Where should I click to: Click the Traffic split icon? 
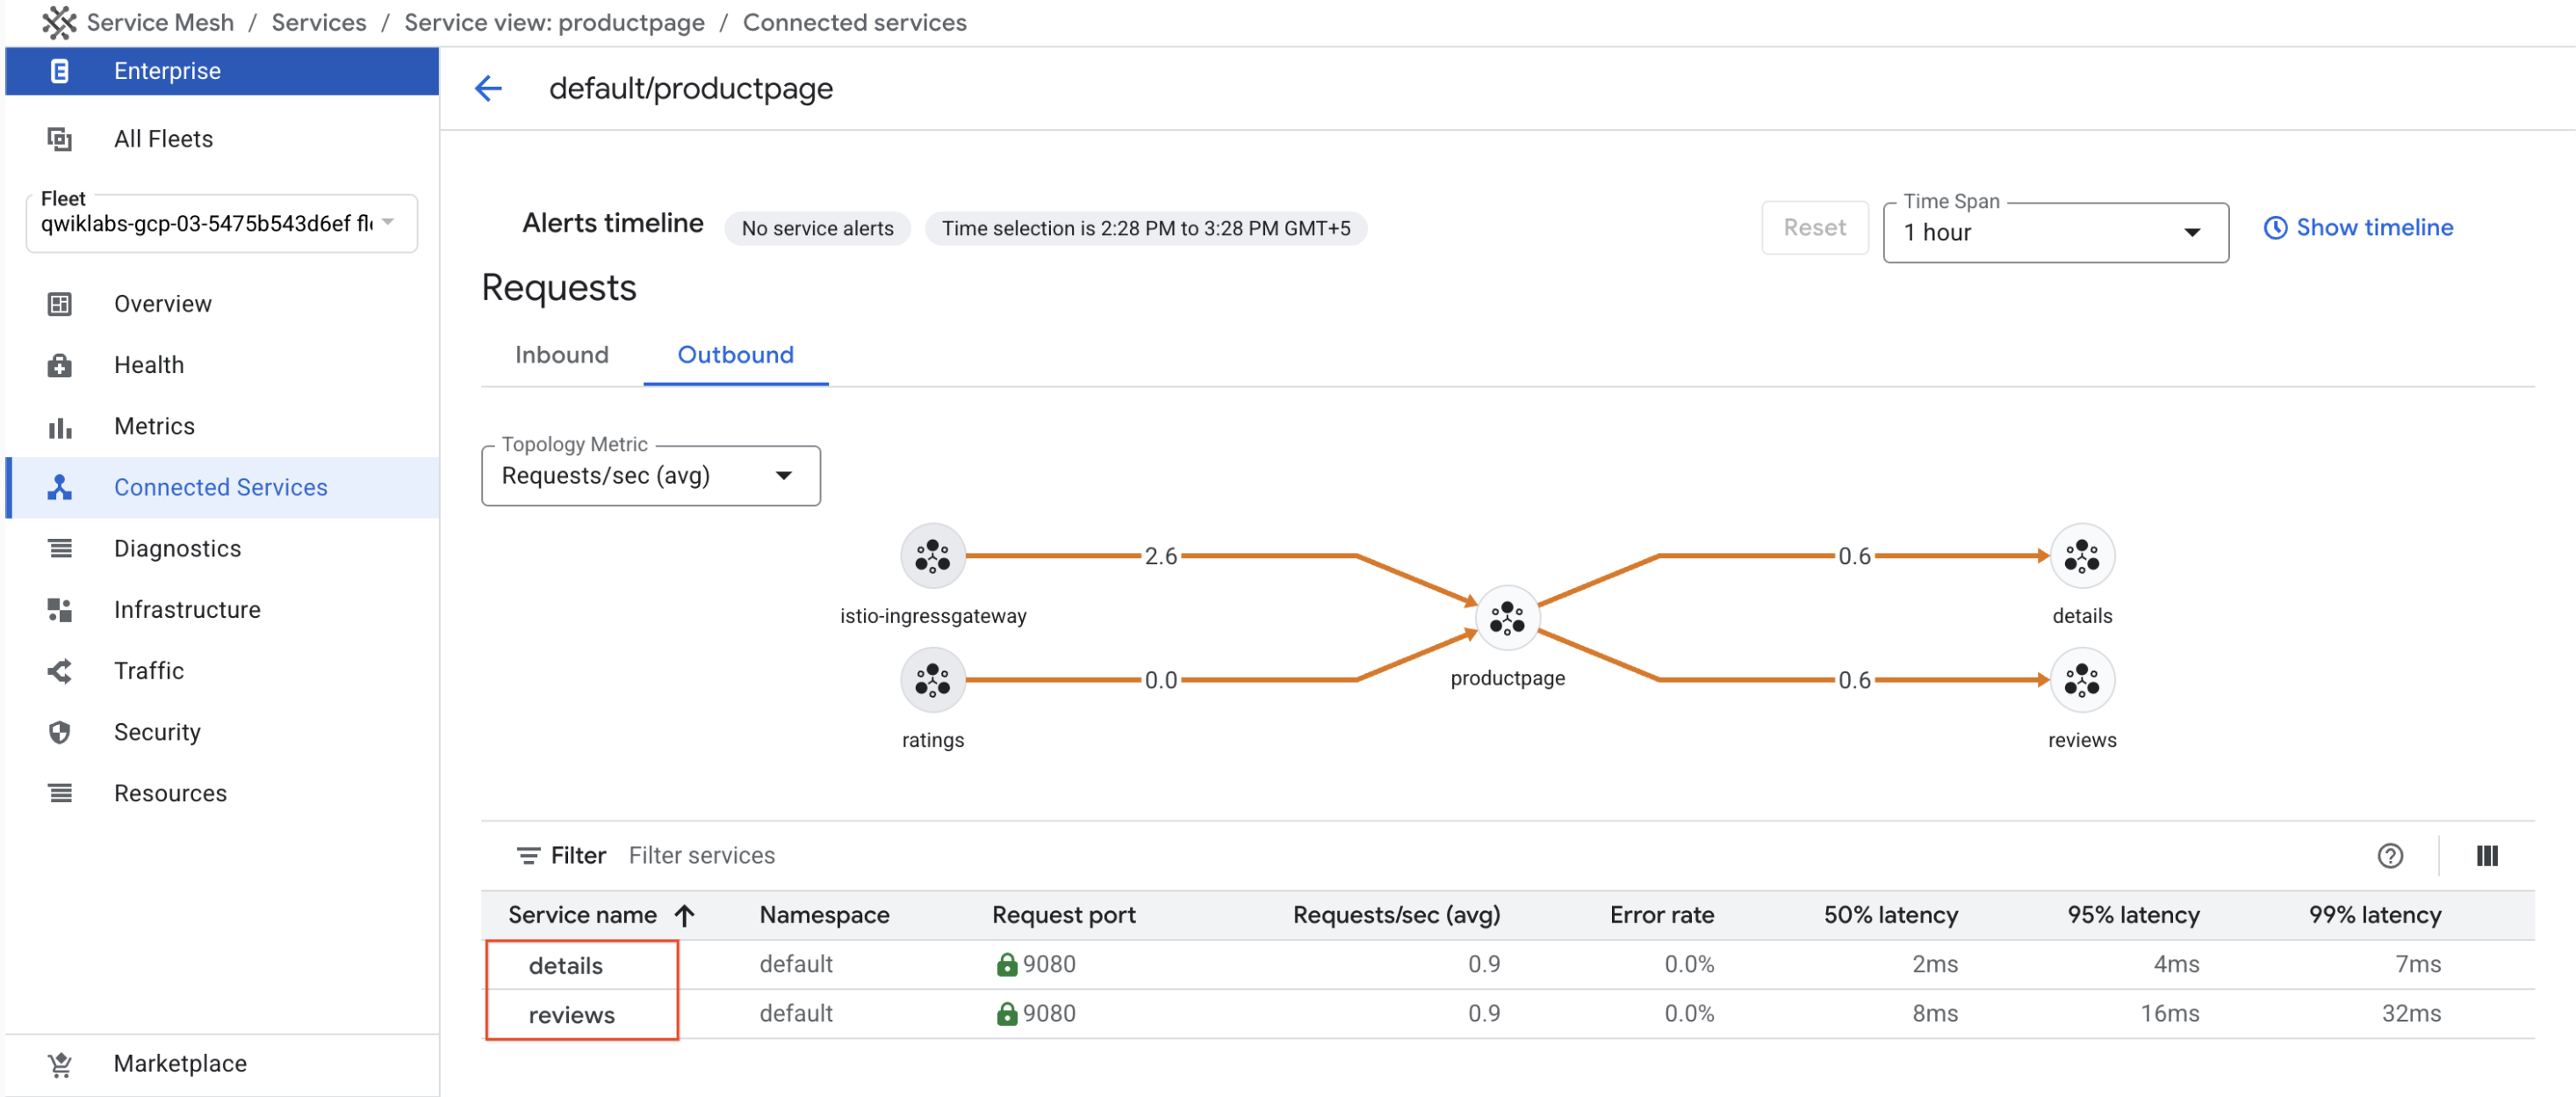pyautogui.click(x=59, y=671)
